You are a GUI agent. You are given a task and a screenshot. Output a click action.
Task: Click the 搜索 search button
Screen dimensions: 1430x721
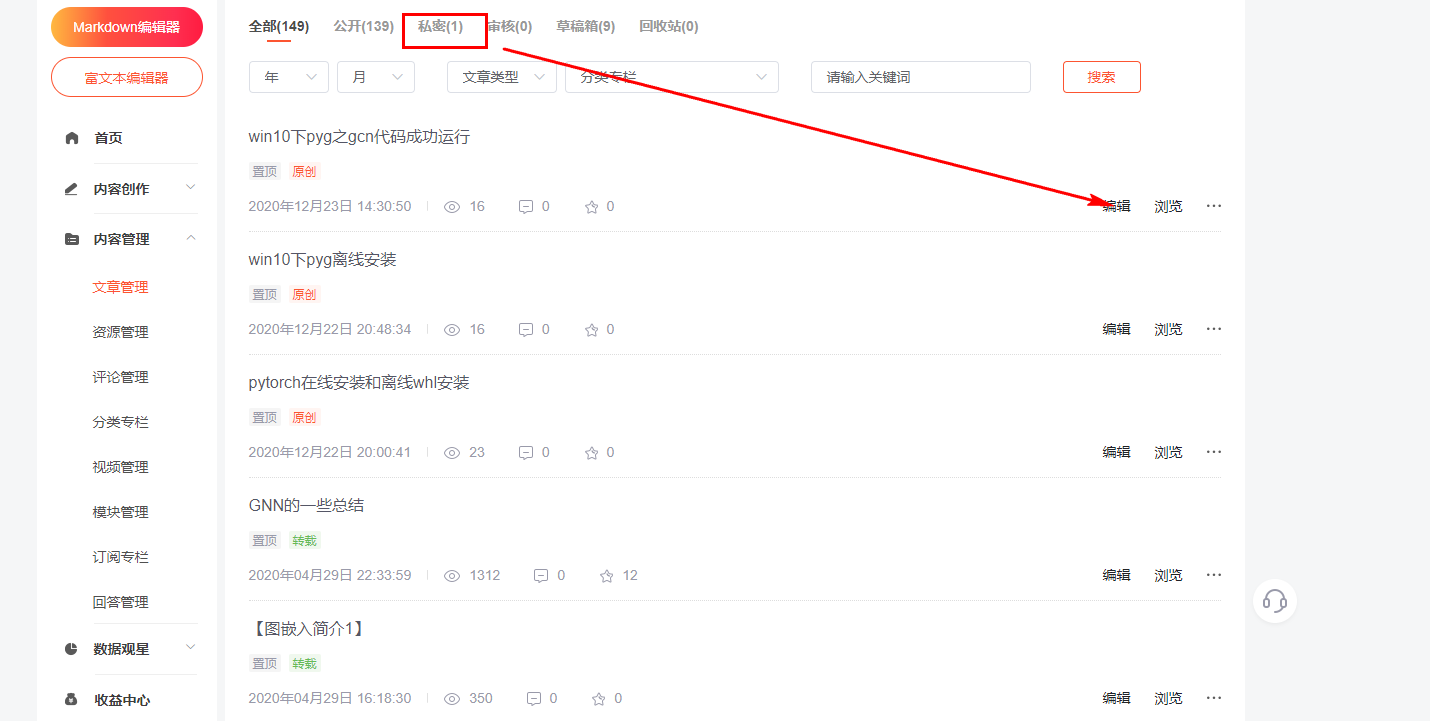tap(1102, 77)
